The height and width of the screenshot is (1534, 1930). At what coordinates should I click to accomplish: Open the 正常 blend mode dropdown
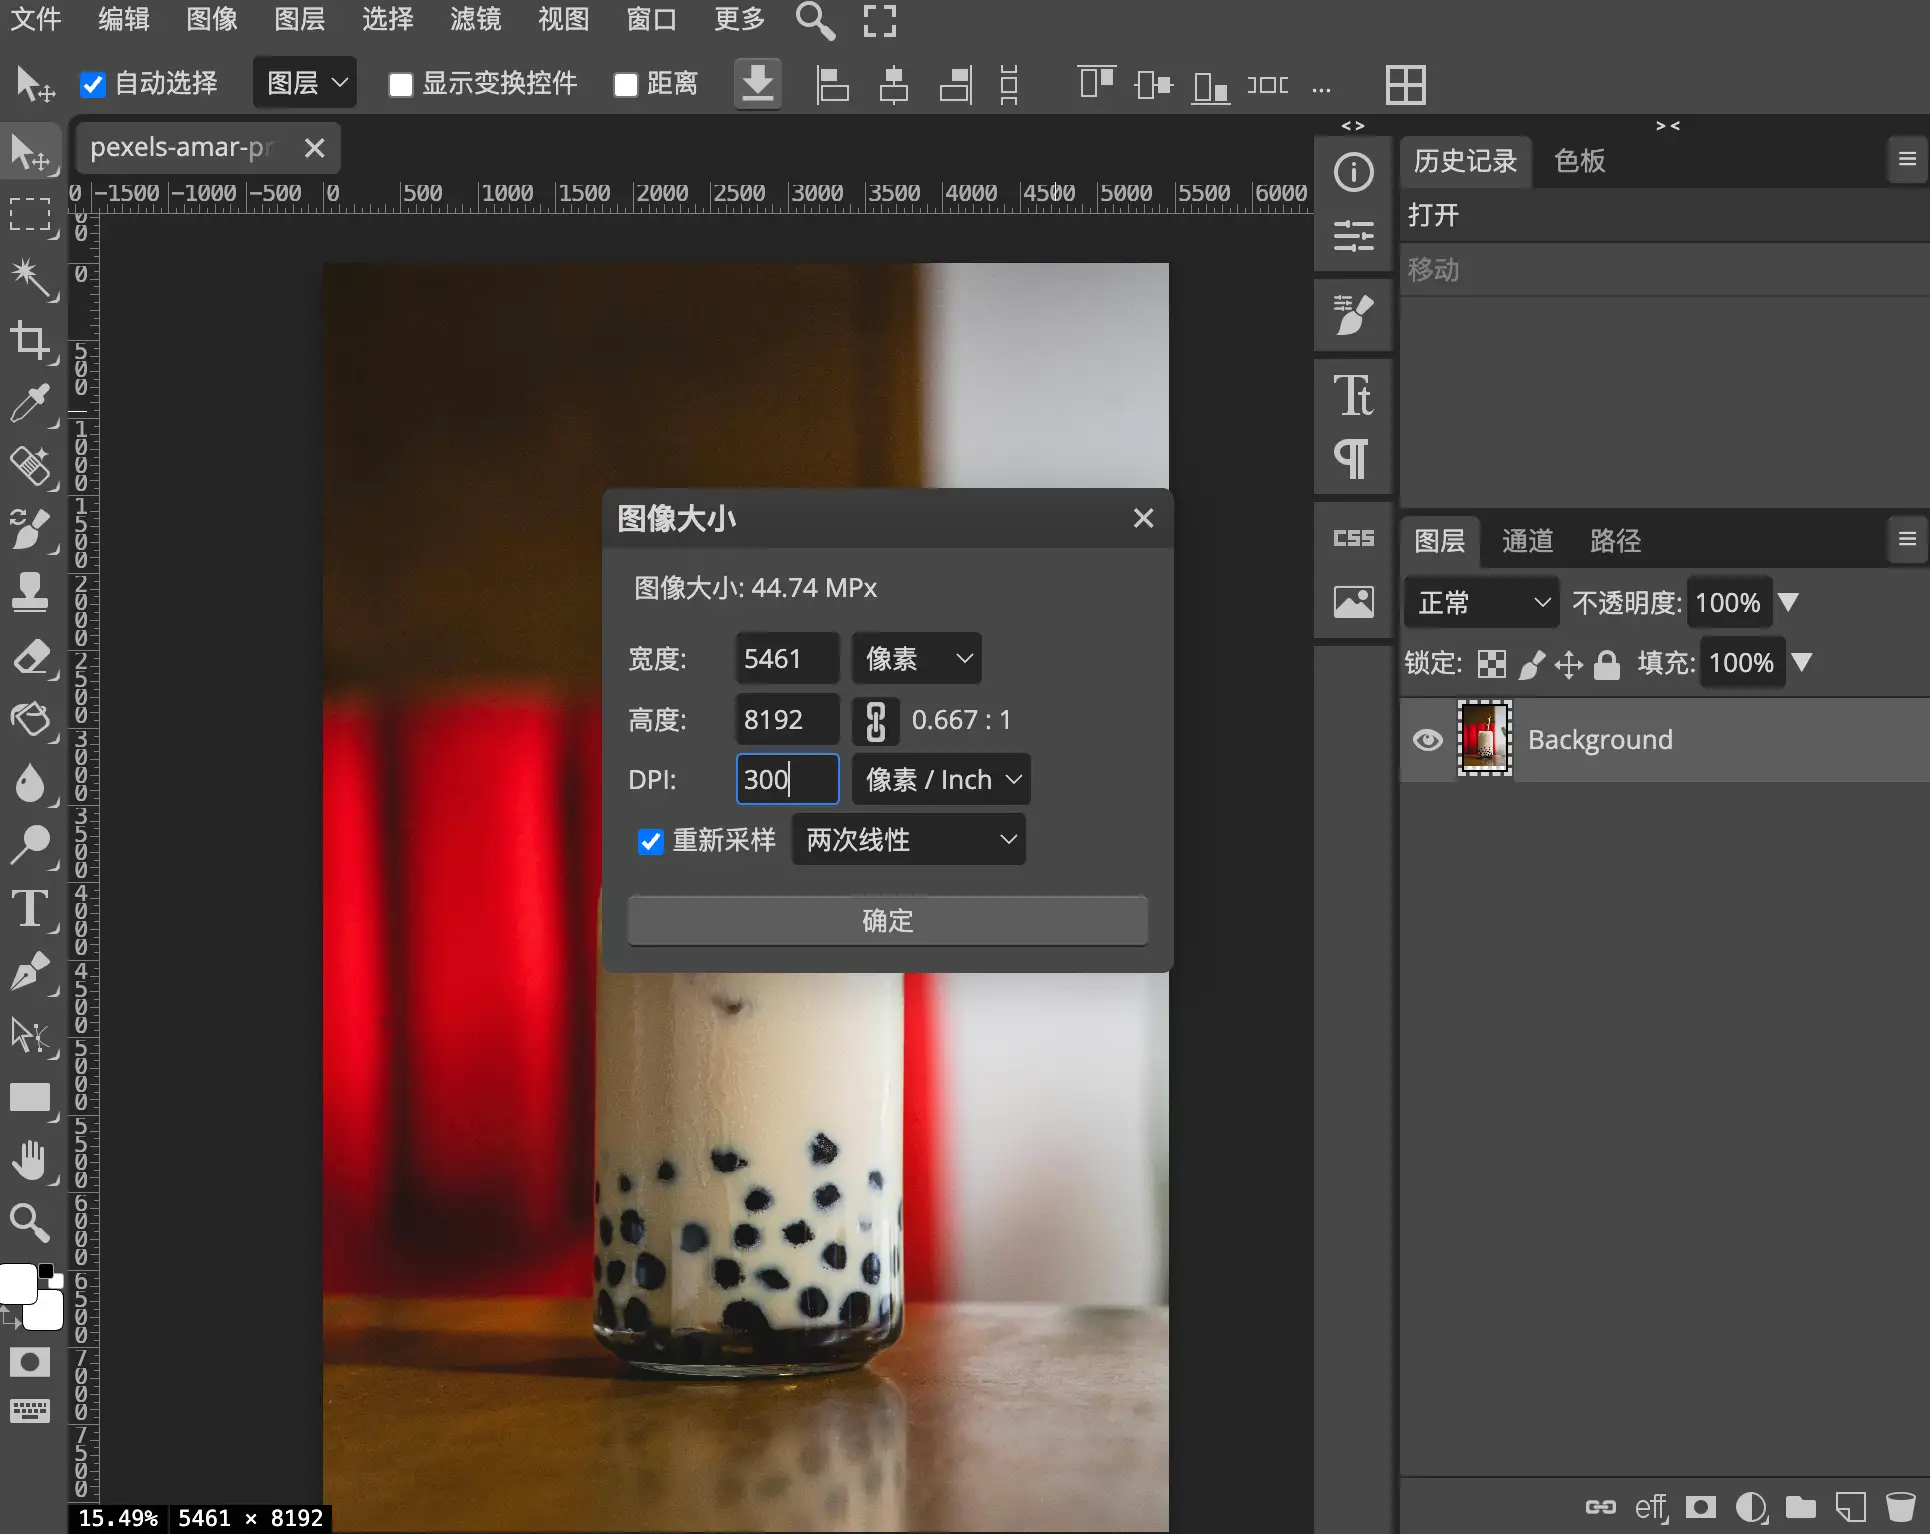point(1480,602)
